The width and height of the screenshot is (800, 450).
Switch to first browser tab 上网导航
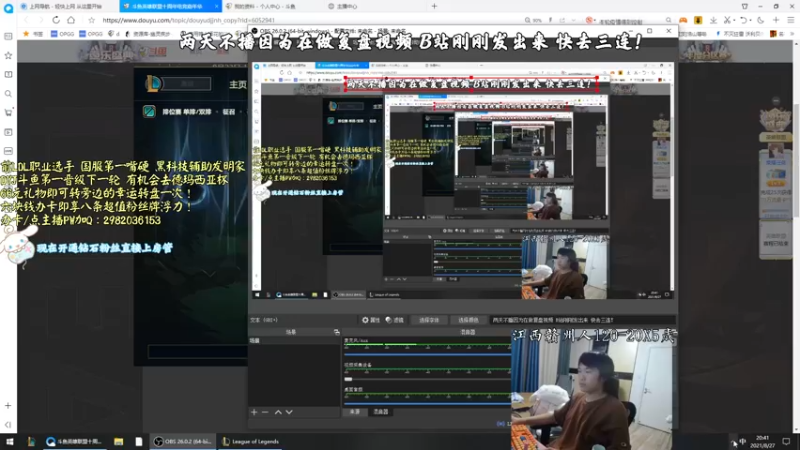(65, 6)
